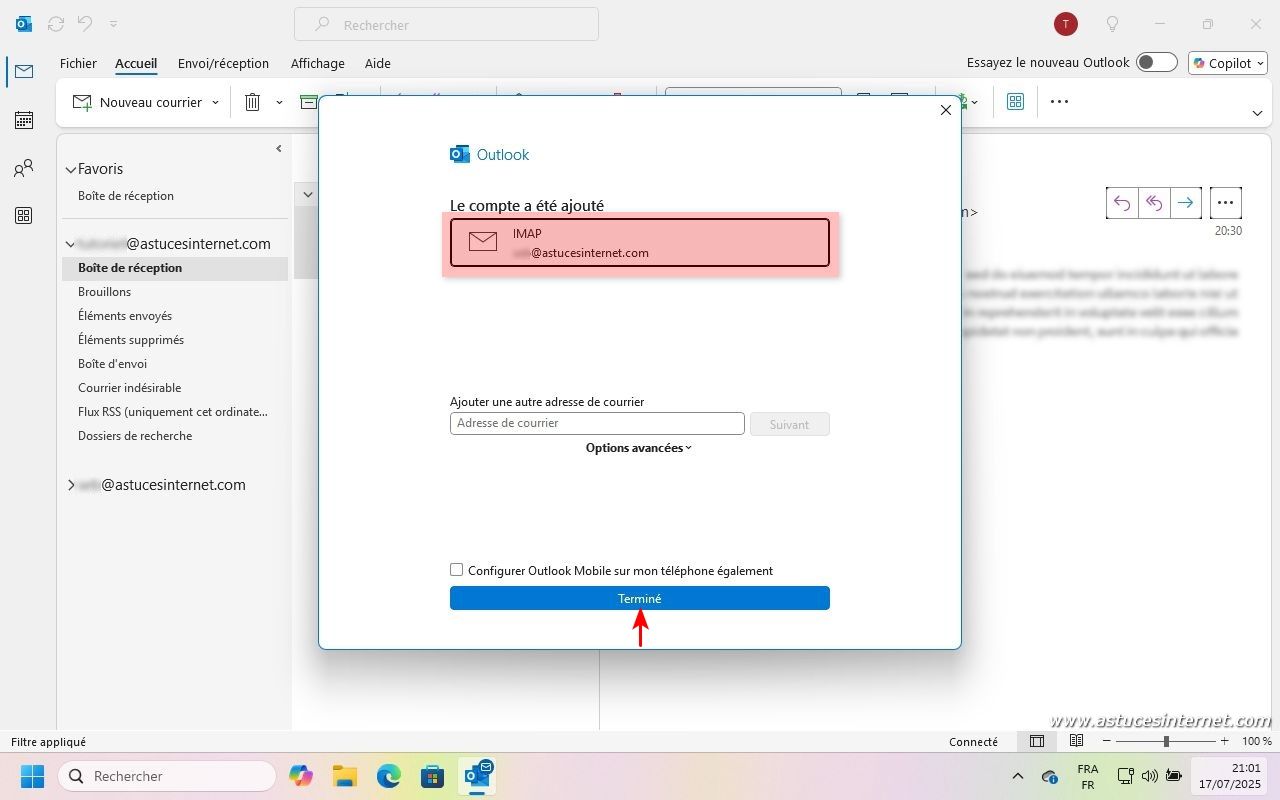Toggle Essayez le nouveau Outlook switch
The height and width of the screenshot is (800, 1280).
(1157, 62)
